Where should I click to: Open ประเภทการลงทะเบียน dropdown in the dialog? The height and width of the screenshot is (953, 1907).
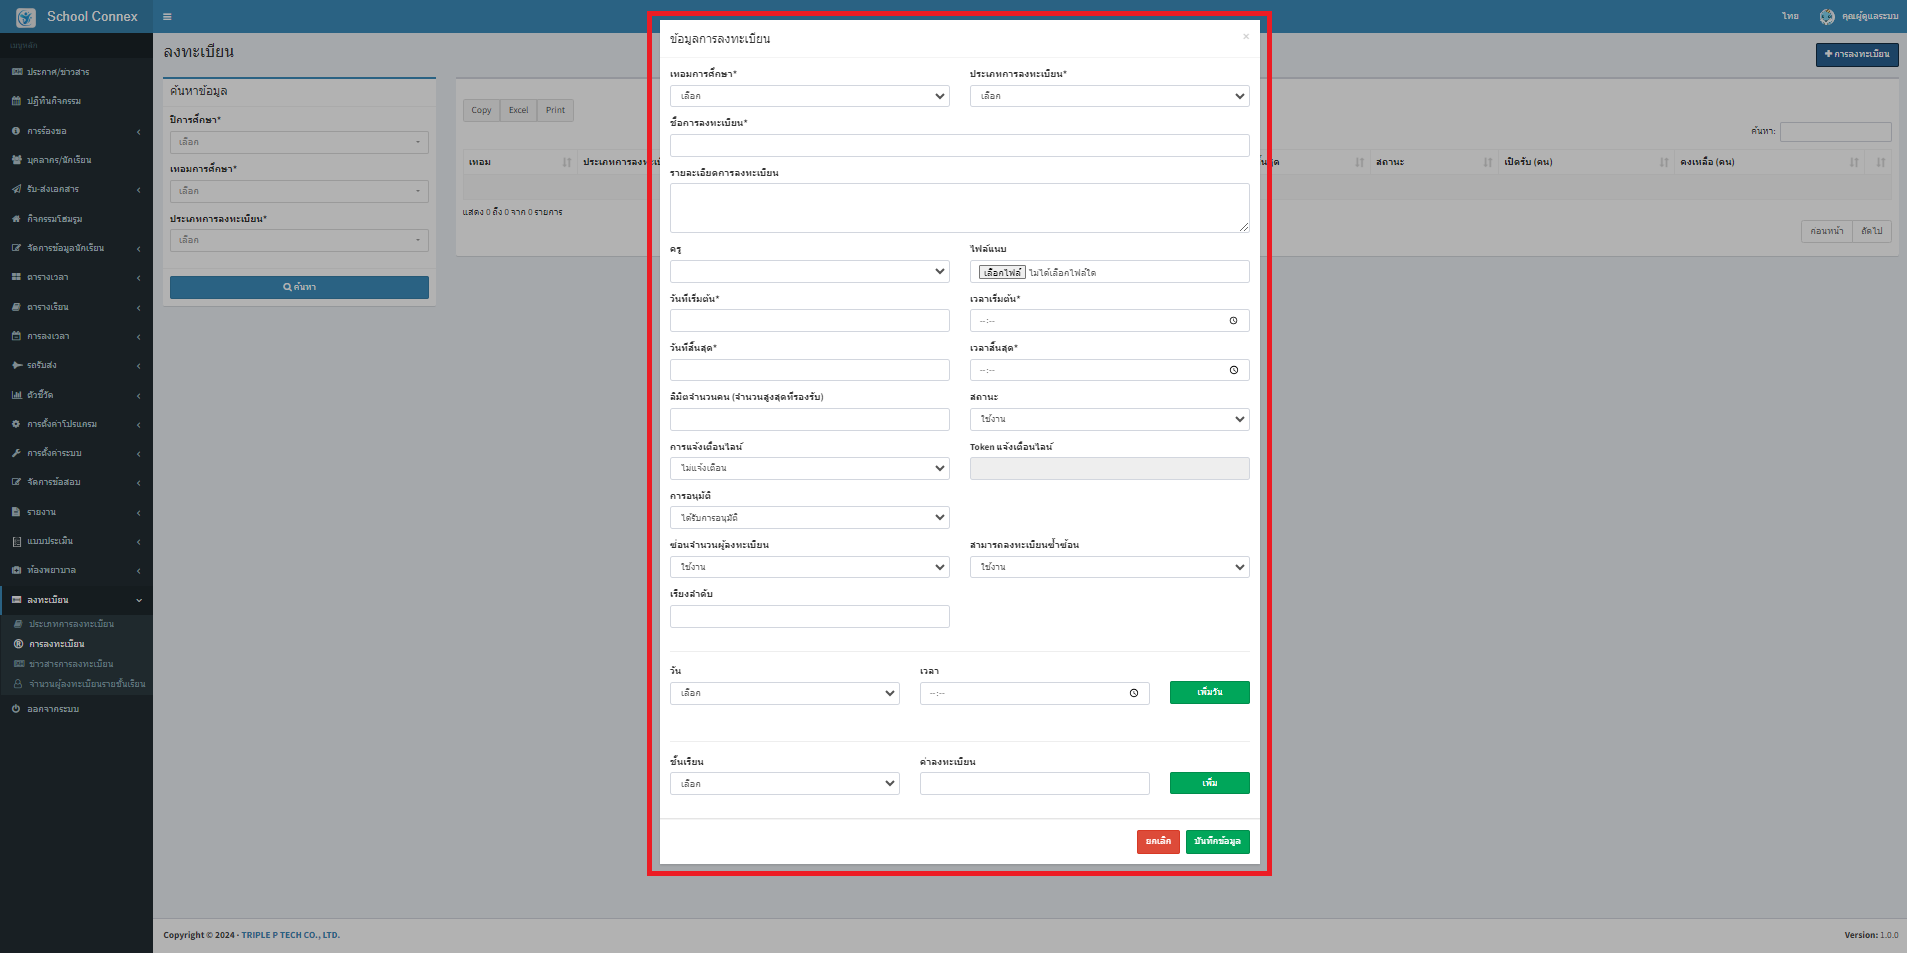pyautogui.click(x=1110, y=96)
